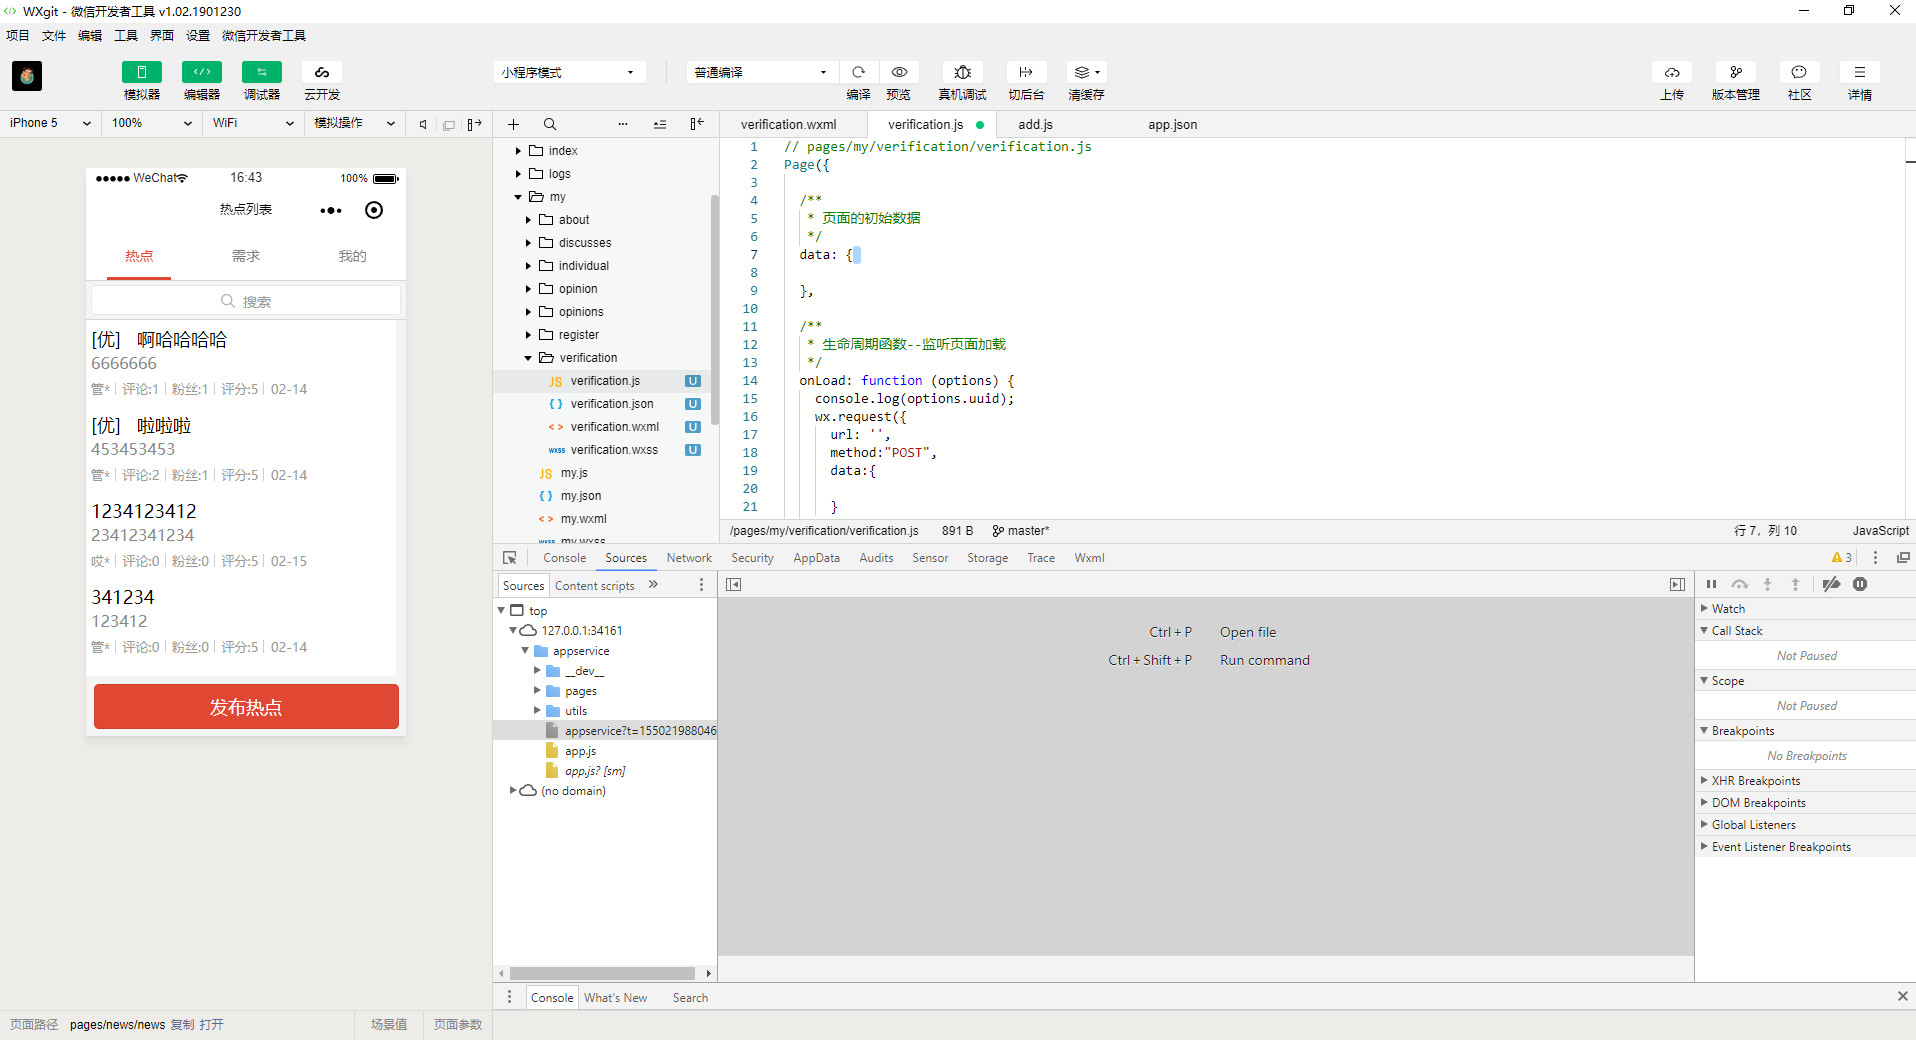Expand the XHR Breakpoints section
Screen dimensions: 1916x1040
pos(1704,780)
